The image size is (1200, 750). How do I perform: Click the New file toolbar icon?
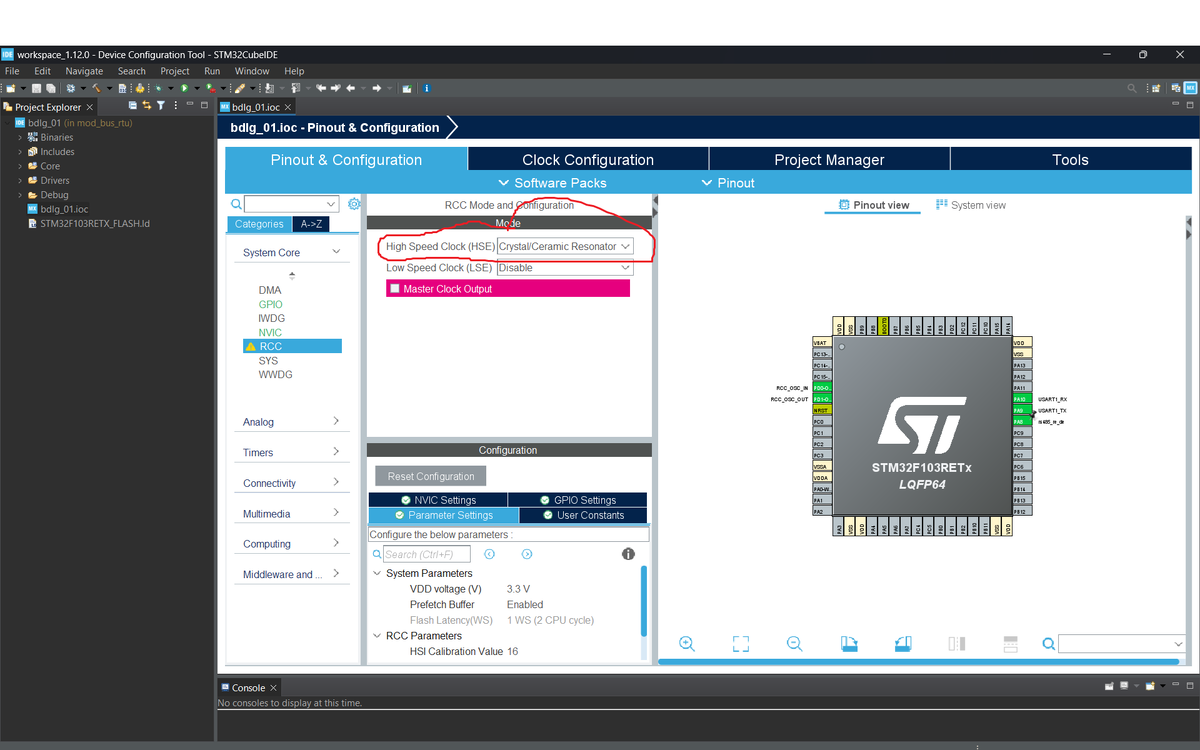10,88
